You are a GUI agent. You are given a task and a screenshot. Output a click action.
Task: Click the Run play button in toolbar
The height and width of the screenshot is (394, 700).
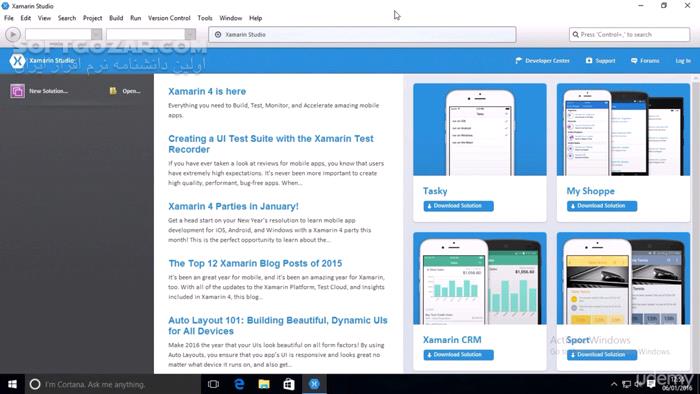click(13, 34)
